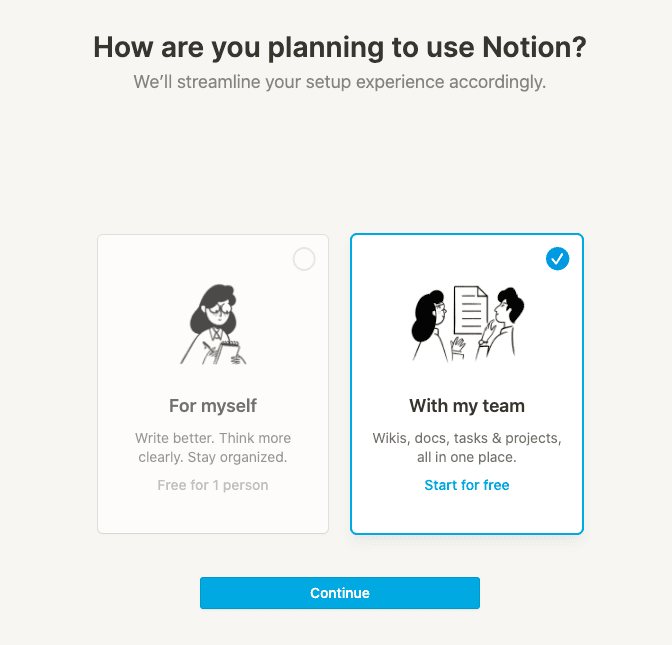
Task: Click the man touching his chin illustration
Action: pyautogui.click(x=501, y=324)
